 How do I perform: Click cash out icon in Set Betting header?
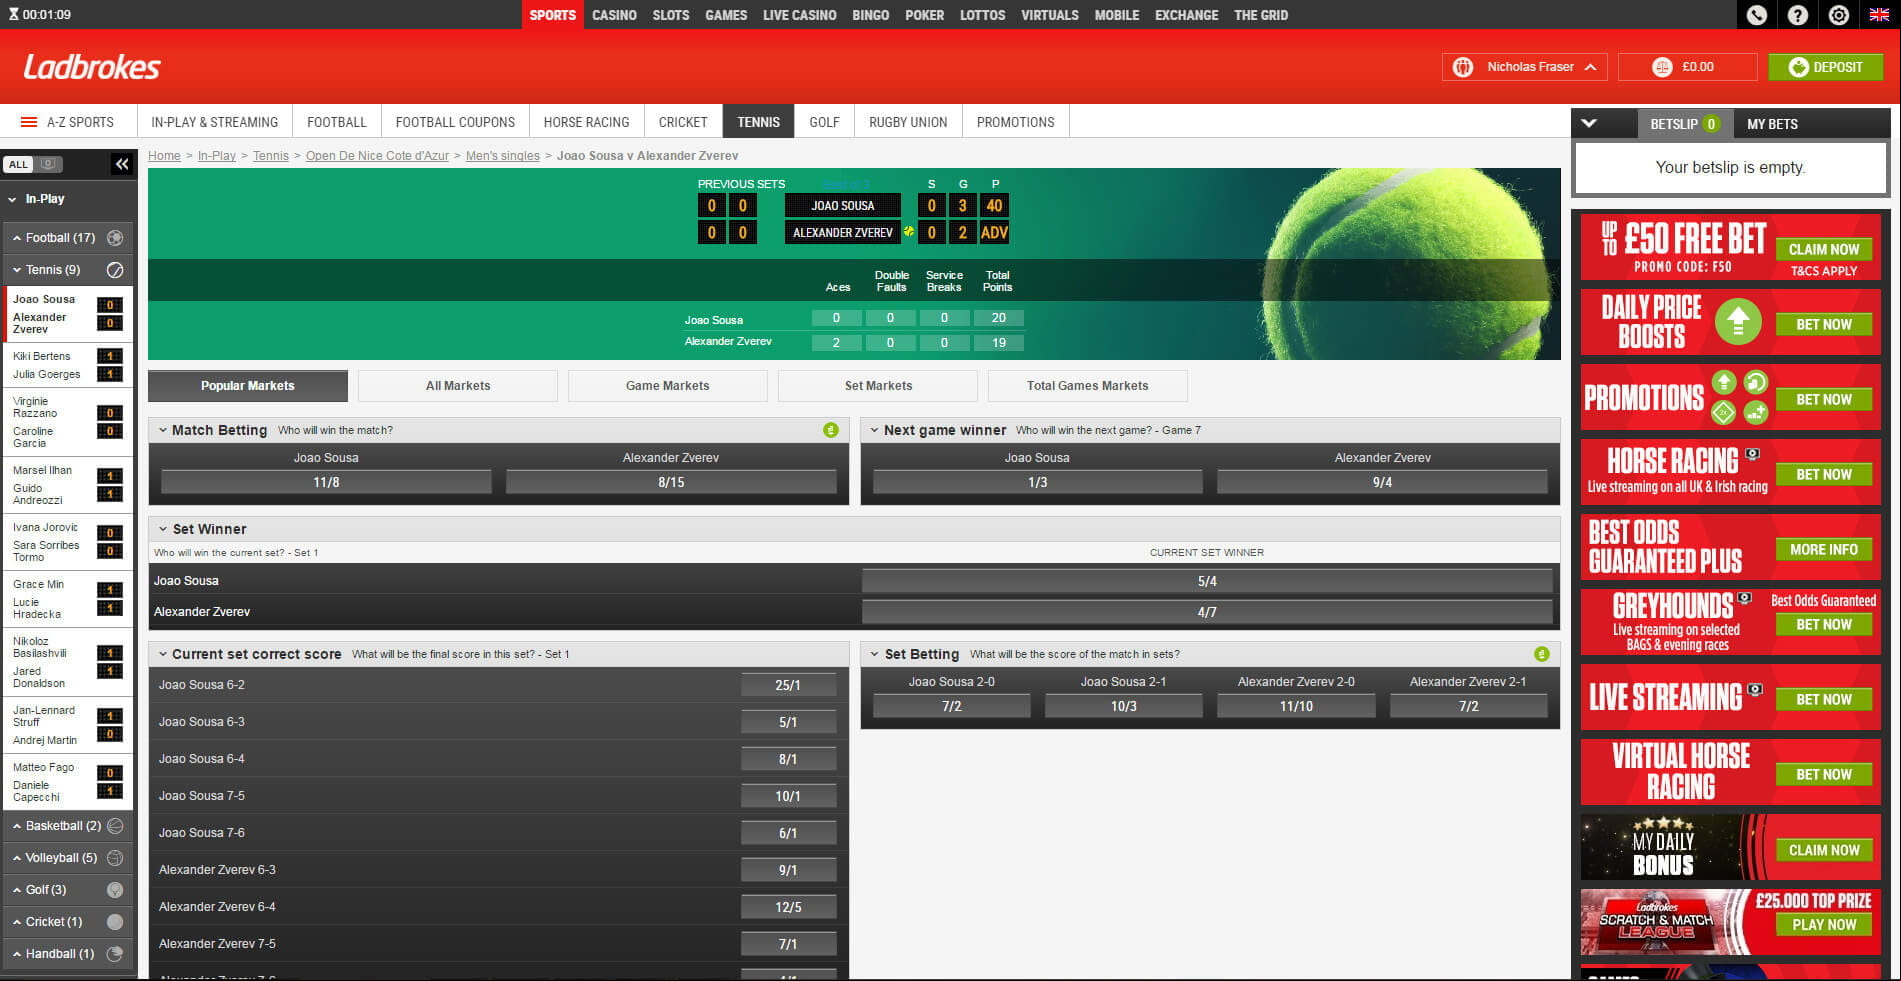click(x=1542, y=654)
